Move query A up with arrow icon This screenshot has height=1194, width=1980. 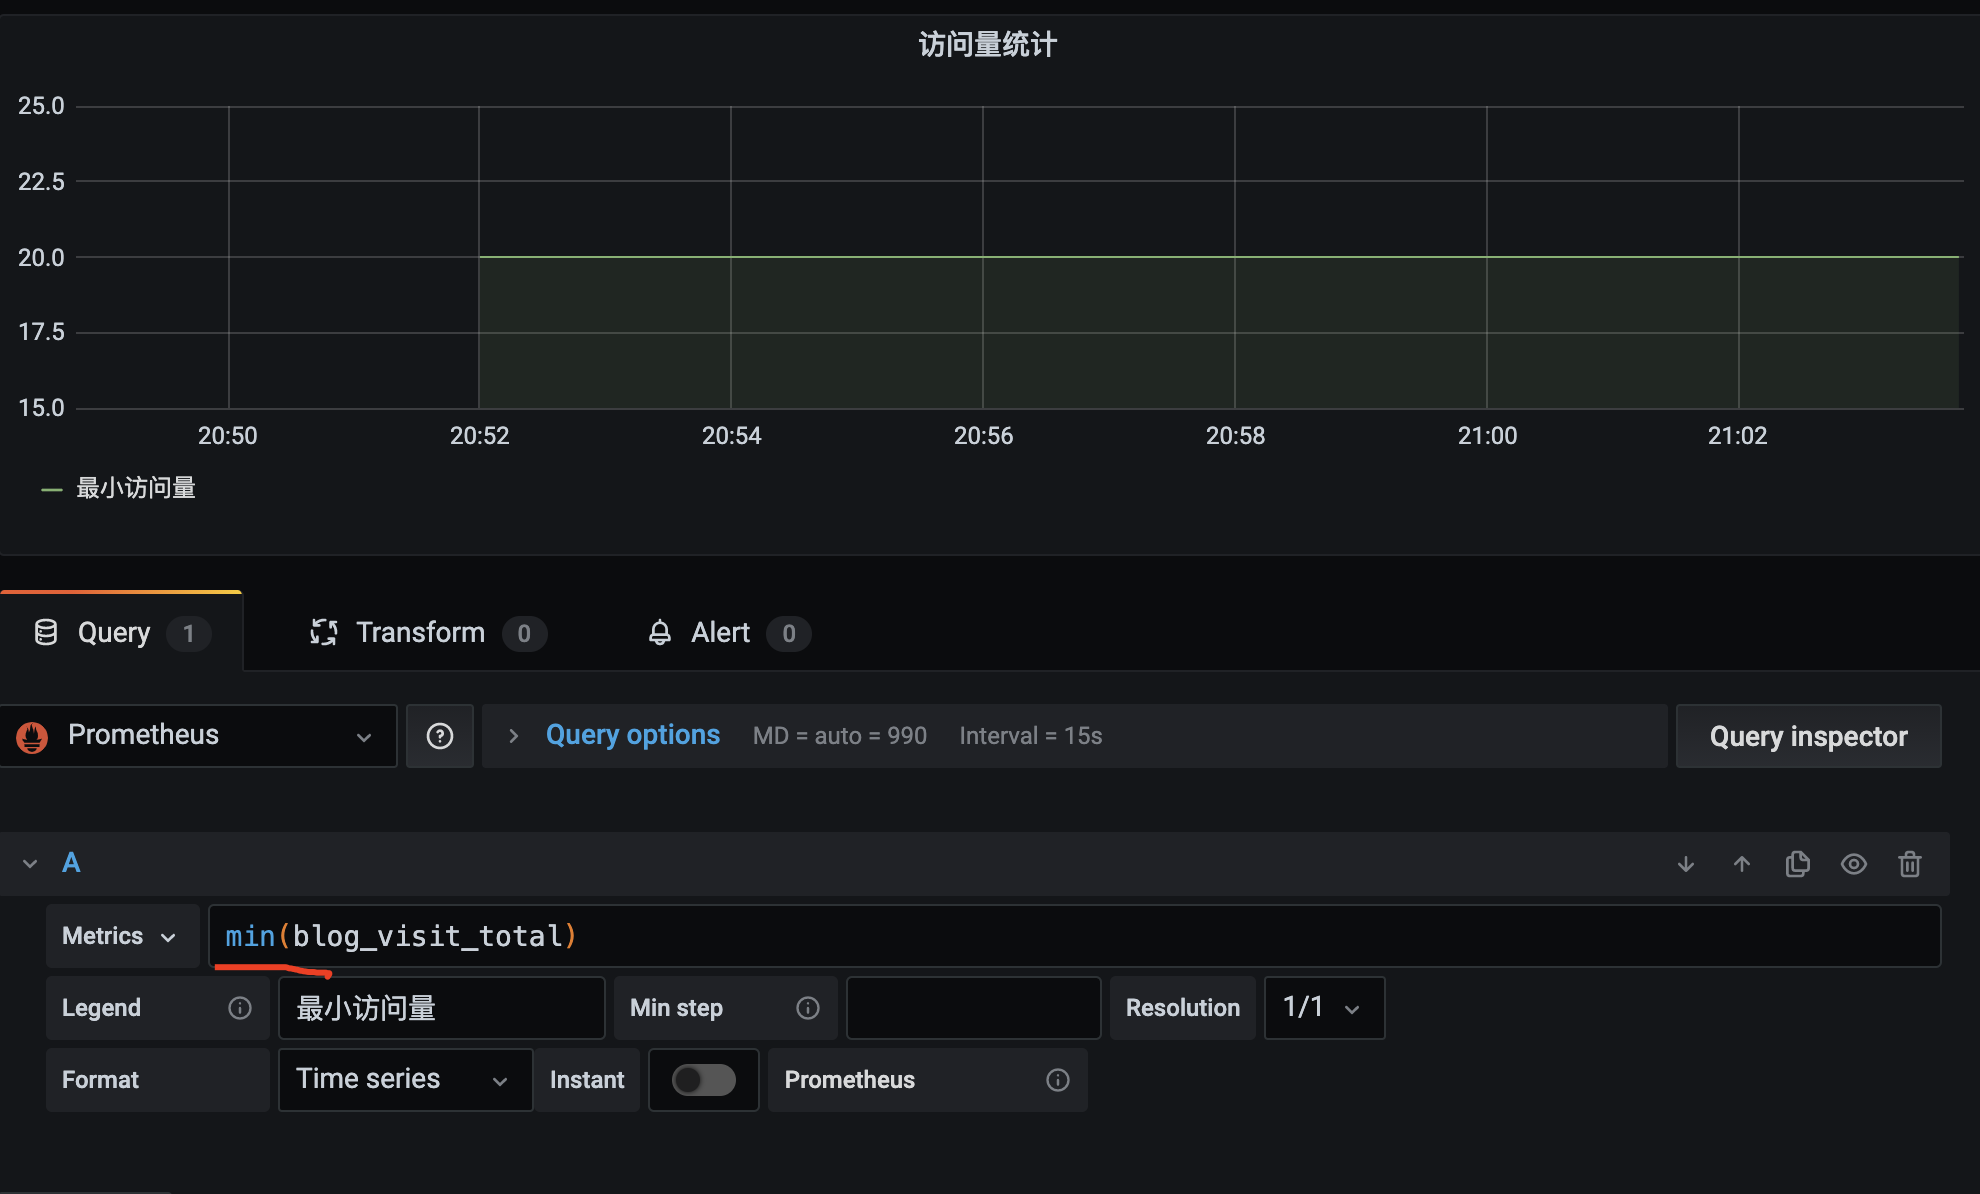(1742, 864)
